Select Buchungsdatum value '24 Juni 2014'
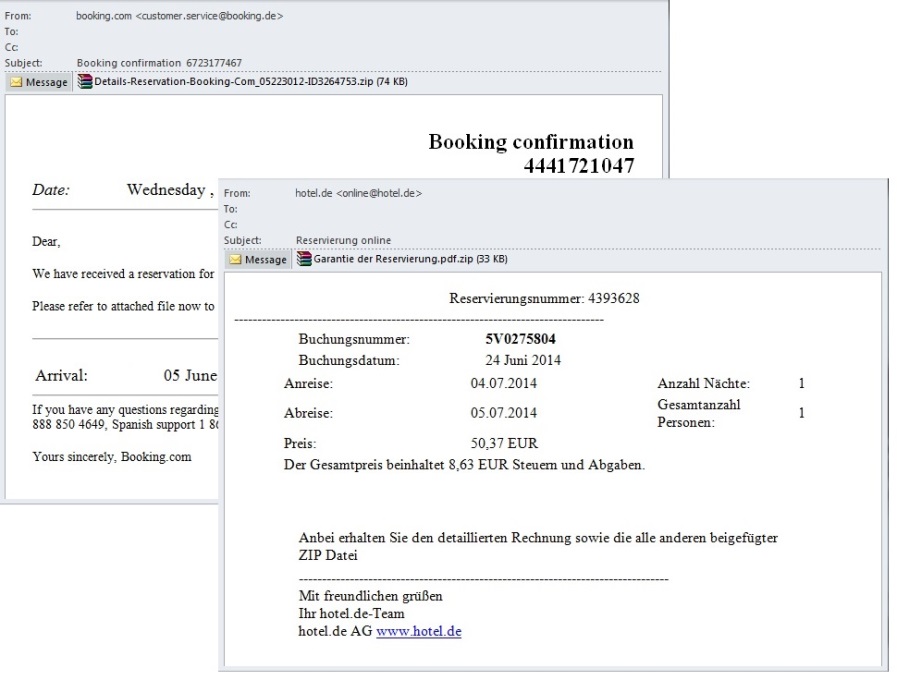Viewport: 897px width, 680px height. (x=523, y=360)
